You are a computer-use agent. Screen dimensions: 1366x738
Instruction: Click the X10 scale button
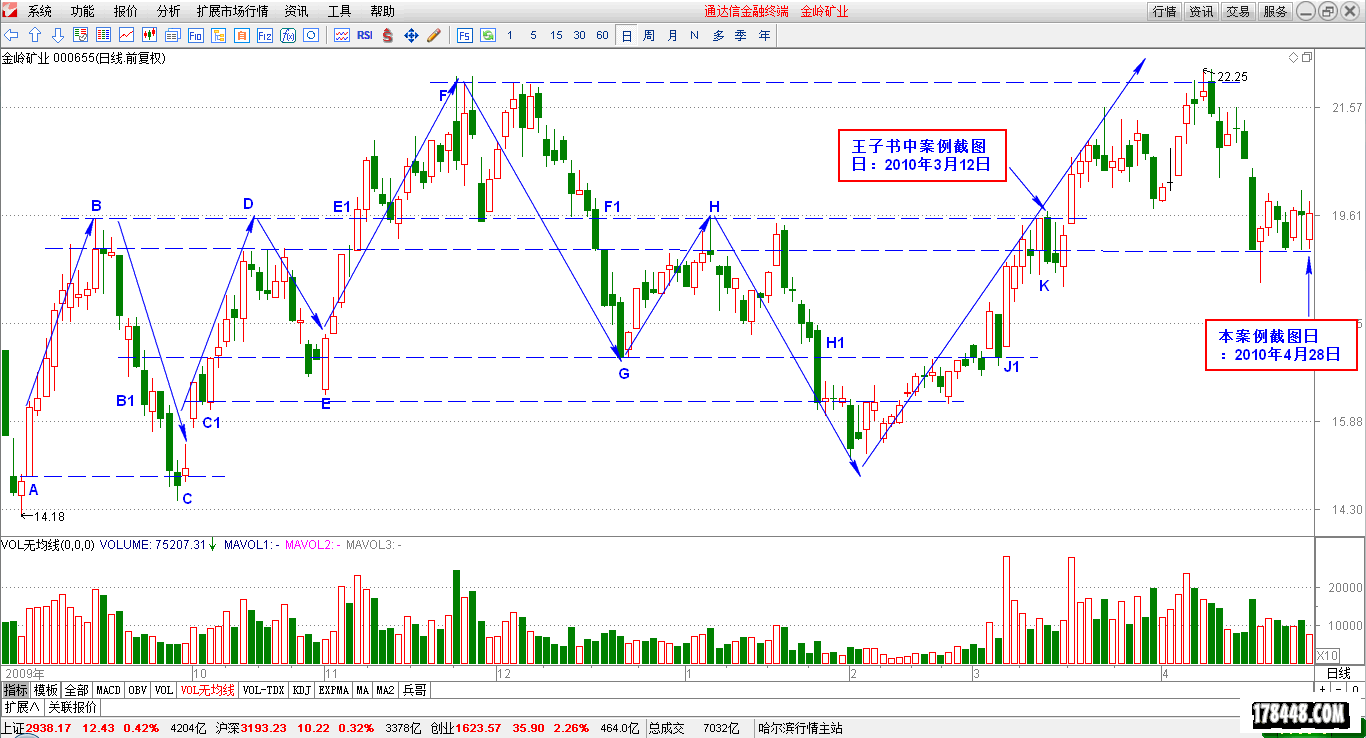tap(1326, 655)
